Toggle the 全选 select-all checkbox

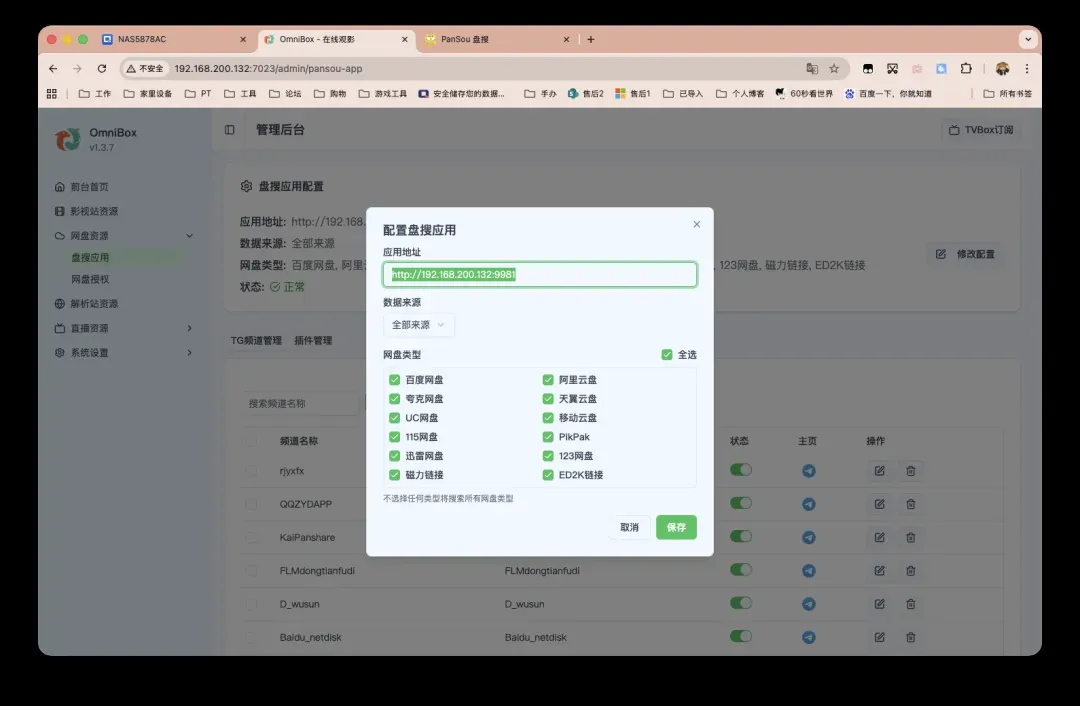pyautogui.click(x=667, y=354)
